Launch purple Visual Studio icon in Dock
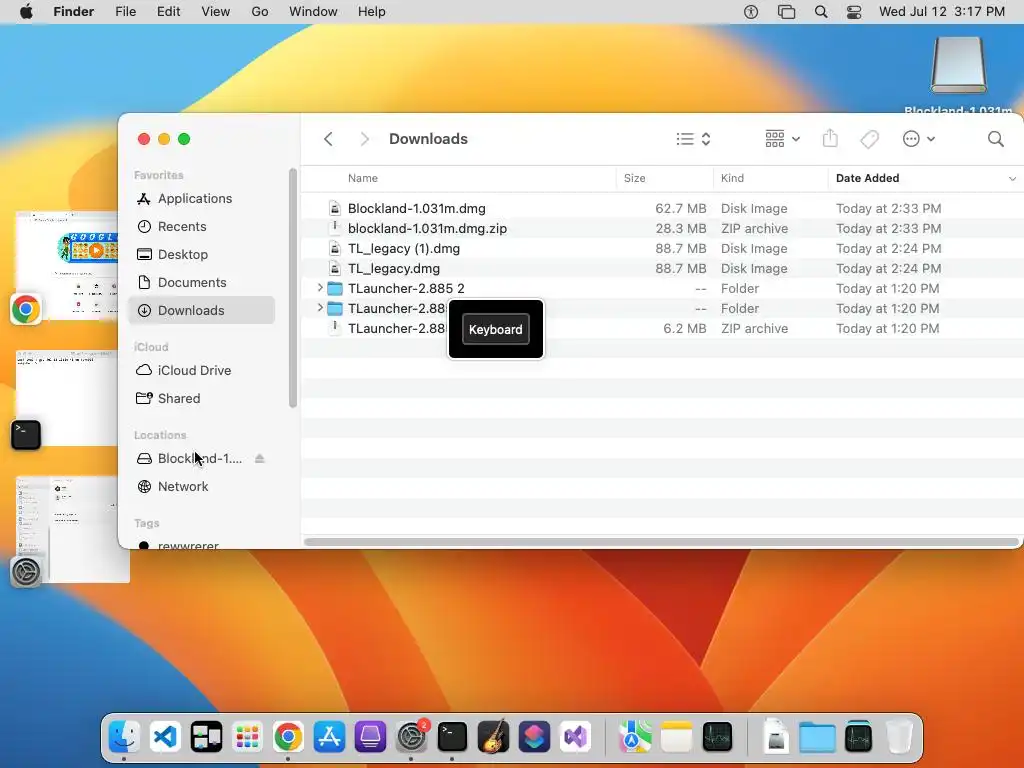Screen dimensions: 1024x768 575,737
